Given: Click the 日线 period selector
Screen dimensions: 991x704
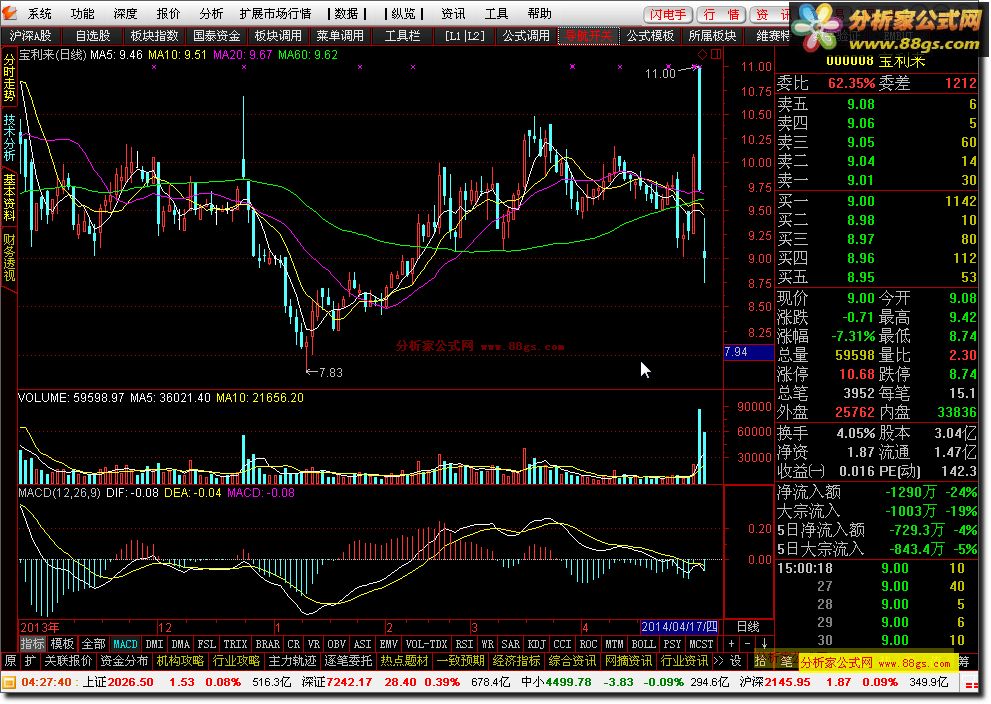Looking at the screenshot, I should pyautogui.click(x=748, y=626).
